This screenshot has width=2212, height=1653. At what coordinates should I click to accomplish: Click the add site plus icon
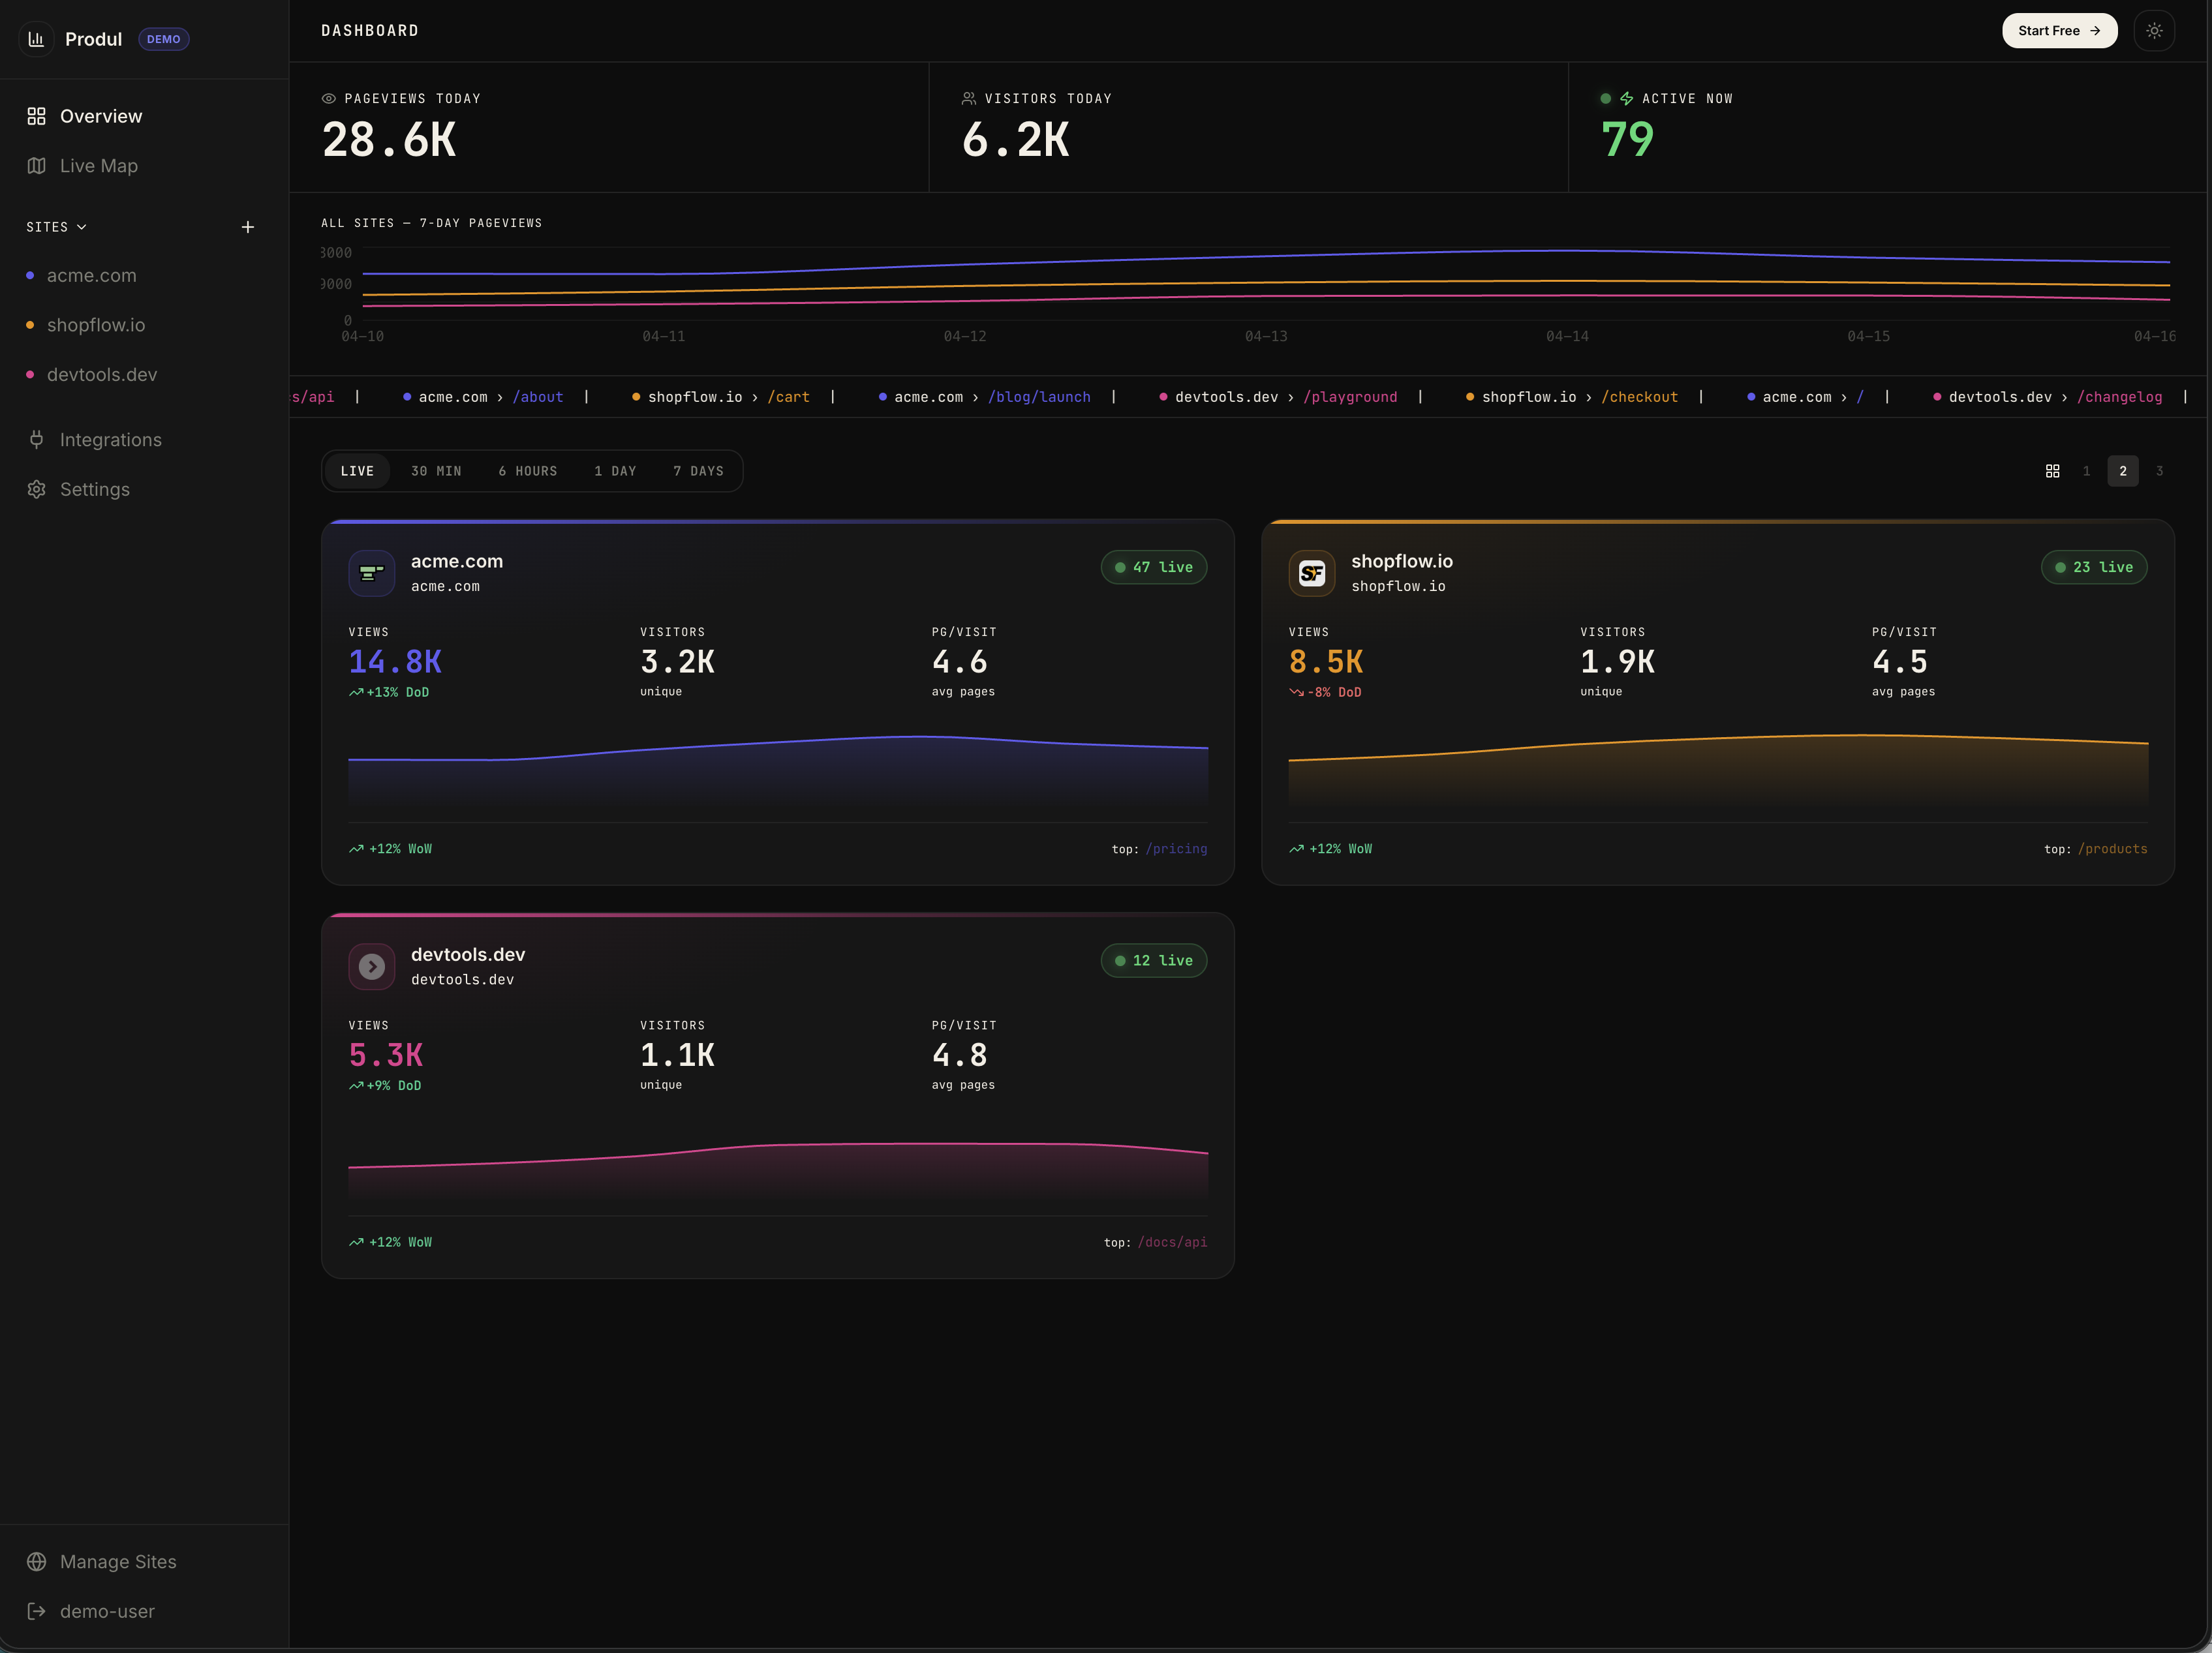(x=248, y=227)
